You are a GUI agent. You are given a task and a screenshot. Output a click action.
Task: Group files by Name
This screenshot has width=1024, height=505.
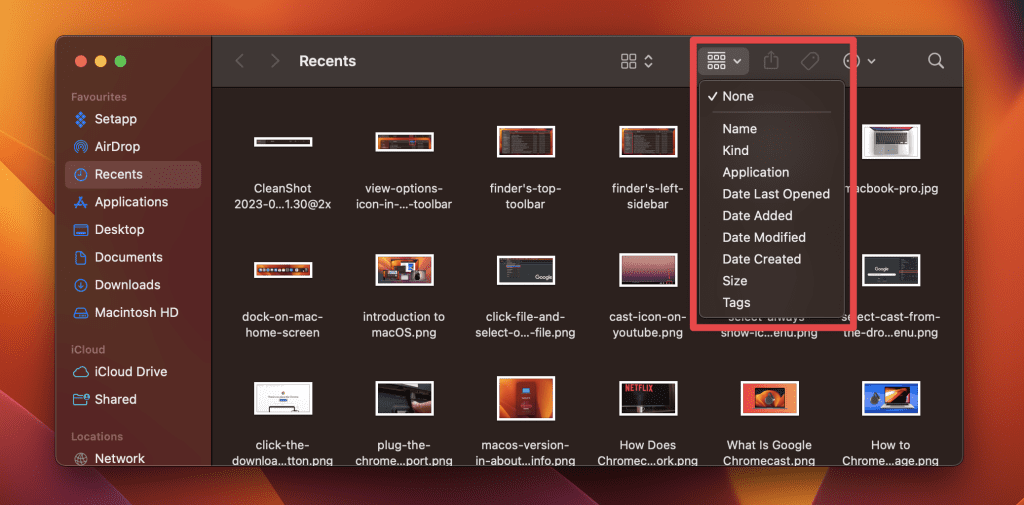tap(739, 129)
